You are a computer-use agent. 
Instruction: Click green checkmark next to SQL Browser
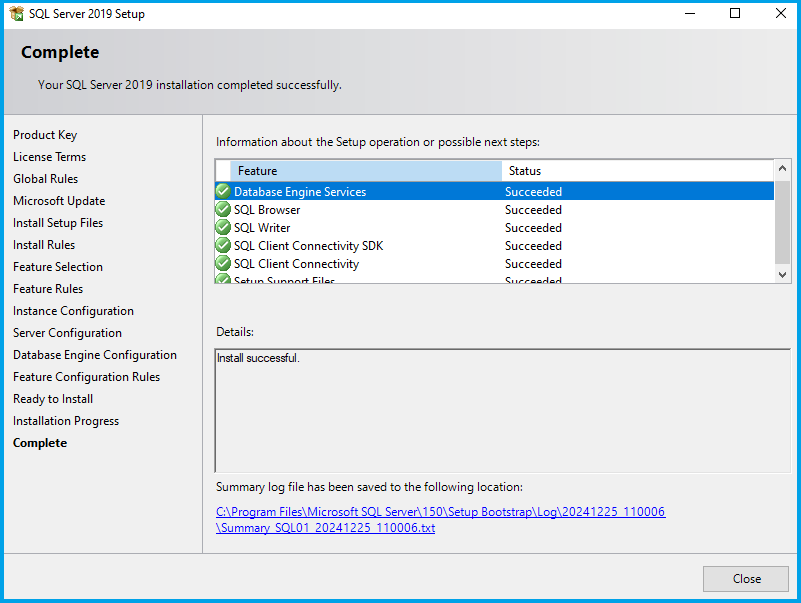click(223, 210)
